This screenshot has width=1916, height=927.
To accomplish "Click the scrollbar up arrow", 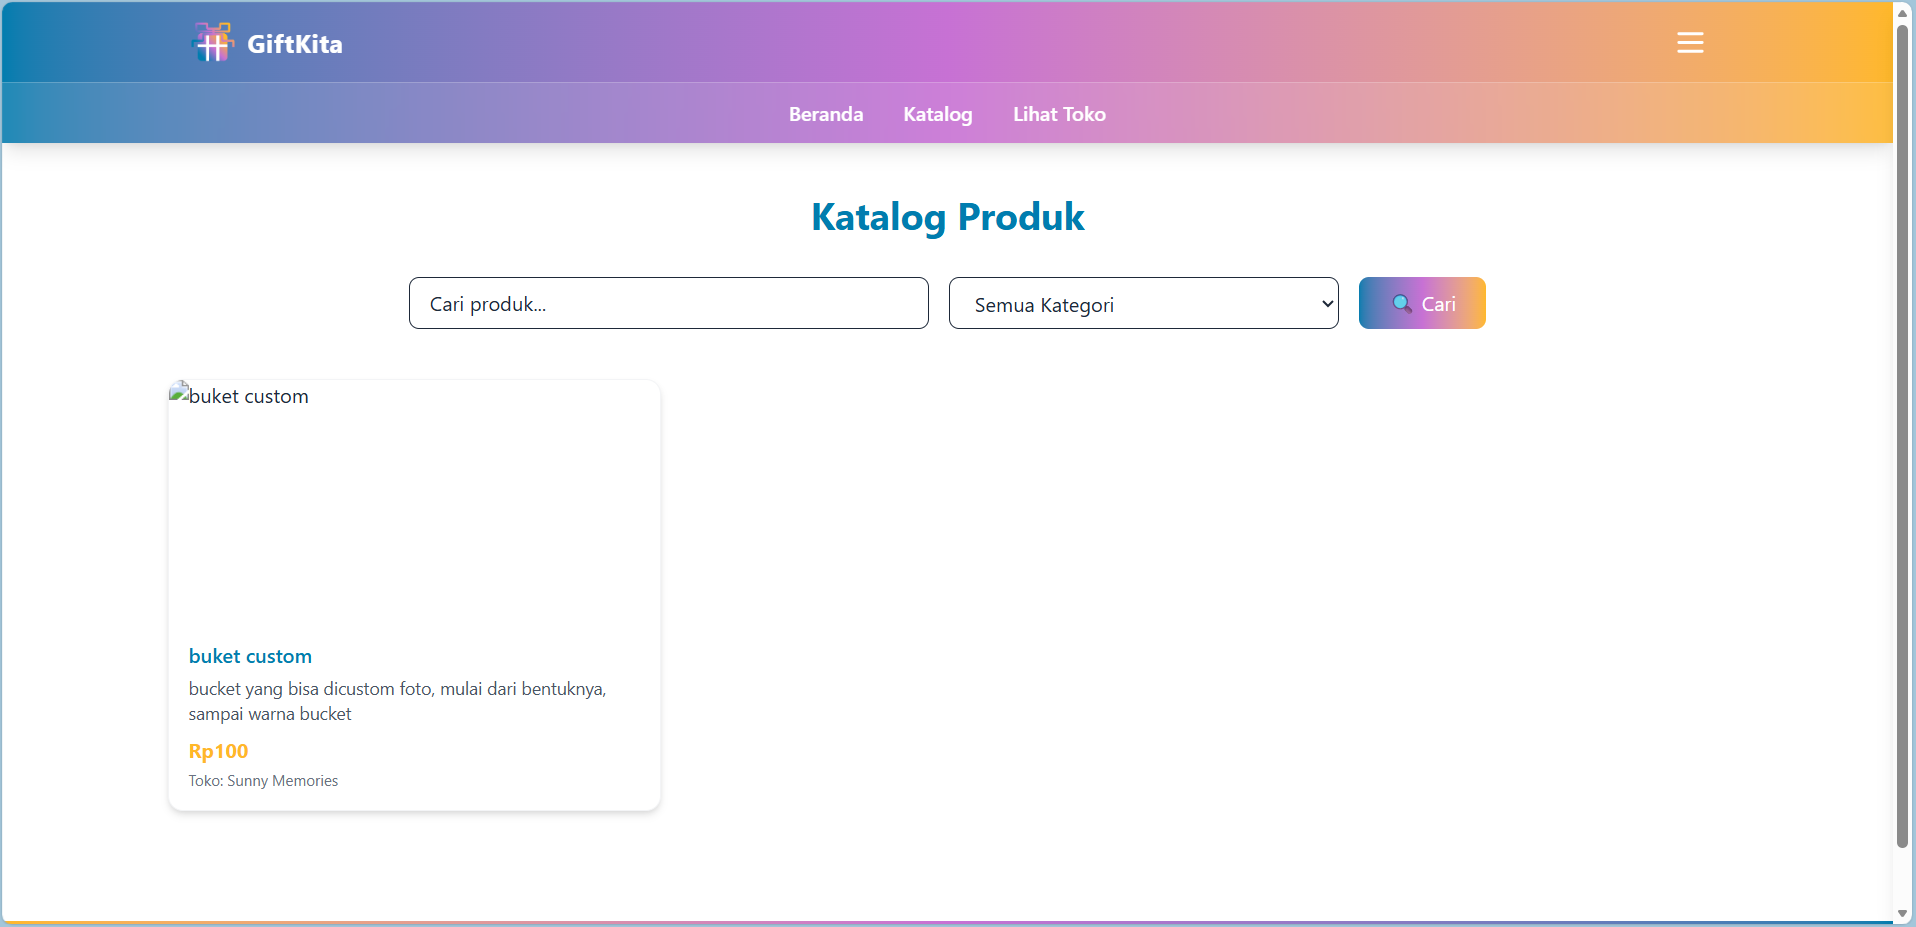I will pos(1903,13).
